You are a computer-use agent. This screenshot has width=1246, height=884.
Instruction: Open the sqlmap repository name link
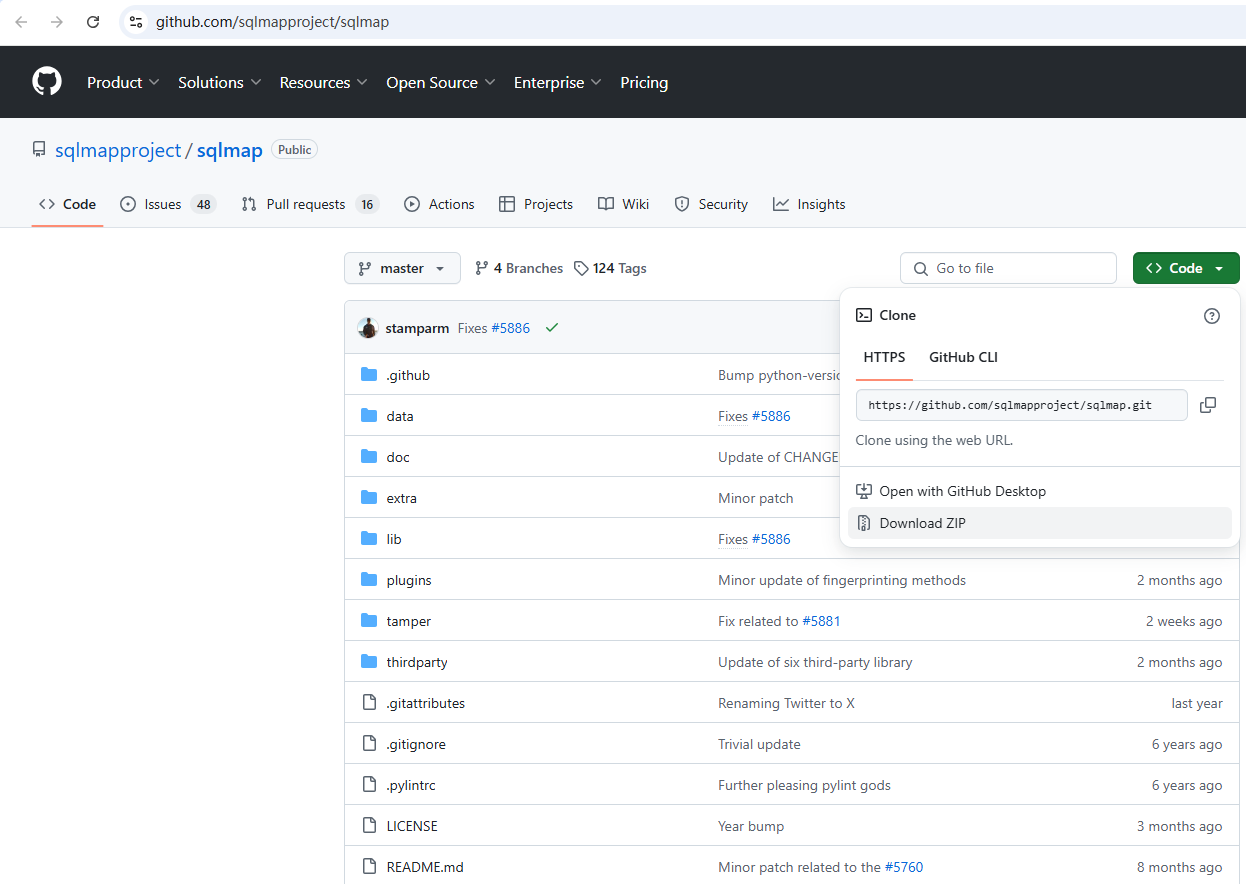click(x=229, y=151)
